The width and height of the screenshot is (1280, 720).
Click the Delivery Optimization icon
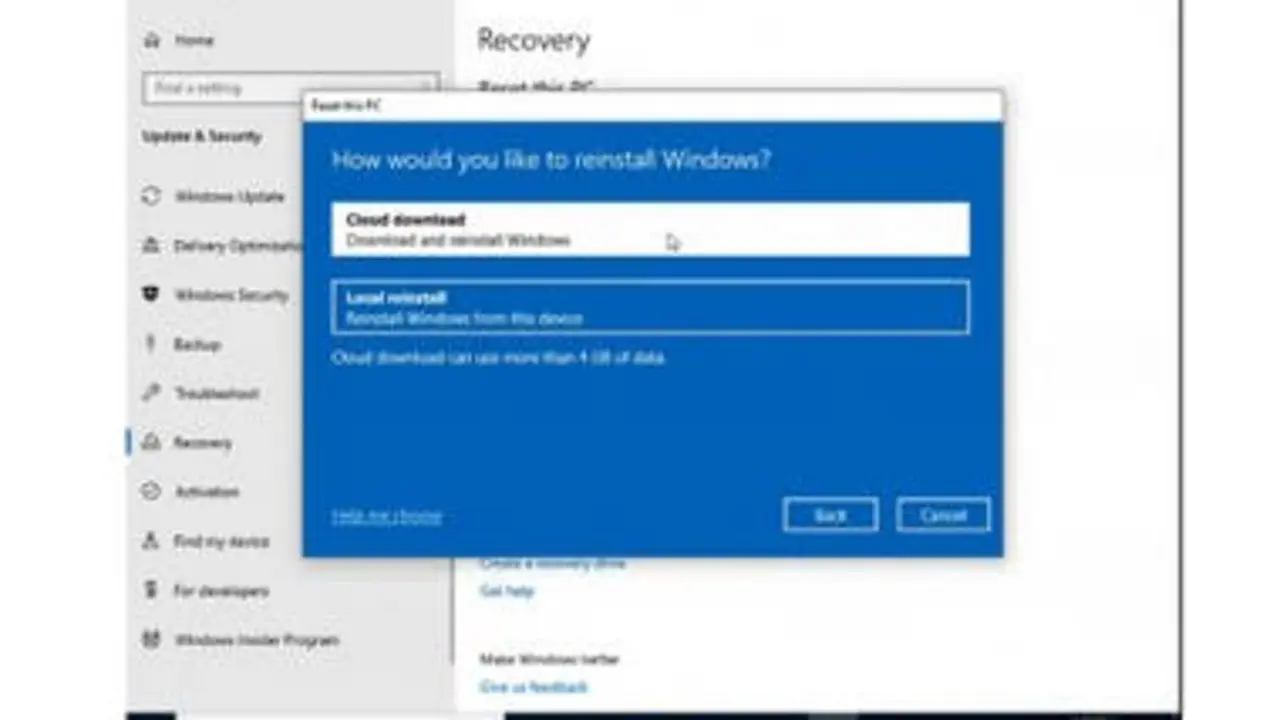pyautogui.click(x=151, y=245)
